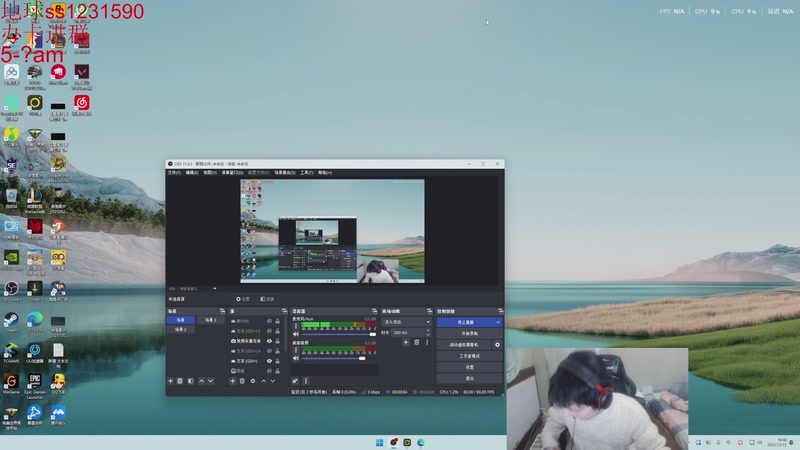Open virtual camera settings gear
800x450 pixels.
click(497, 345)
